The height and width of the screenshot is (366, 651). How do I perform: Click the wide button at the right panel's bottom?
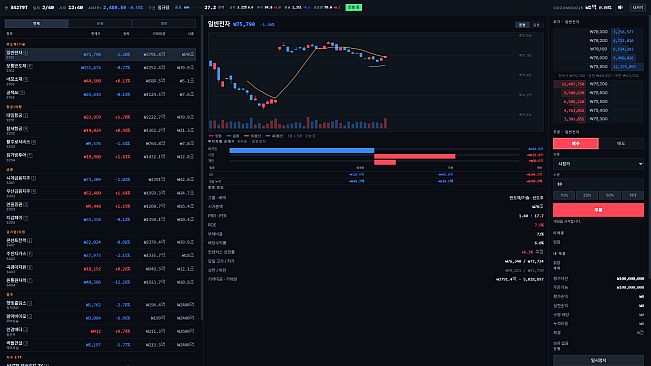coord(598,360)
